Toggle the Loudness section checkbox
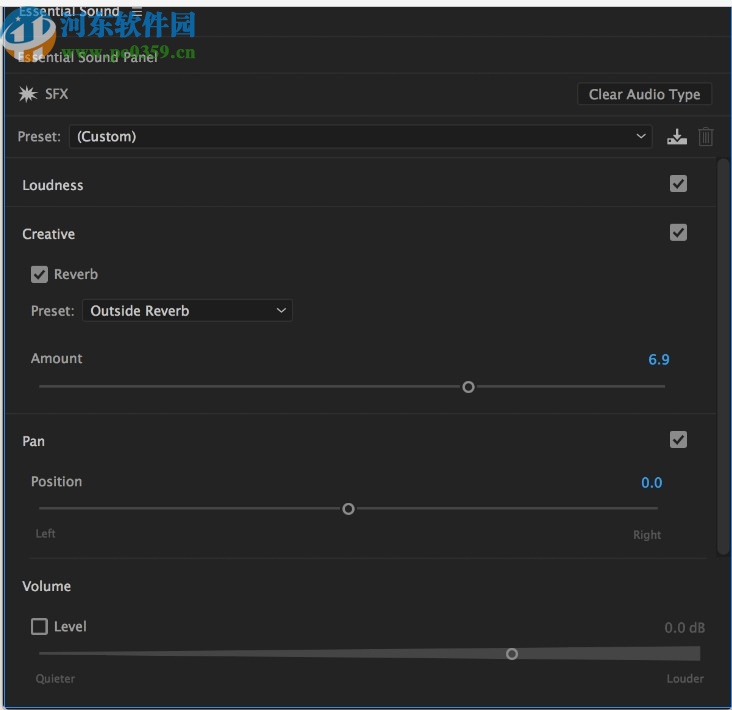 678,184
